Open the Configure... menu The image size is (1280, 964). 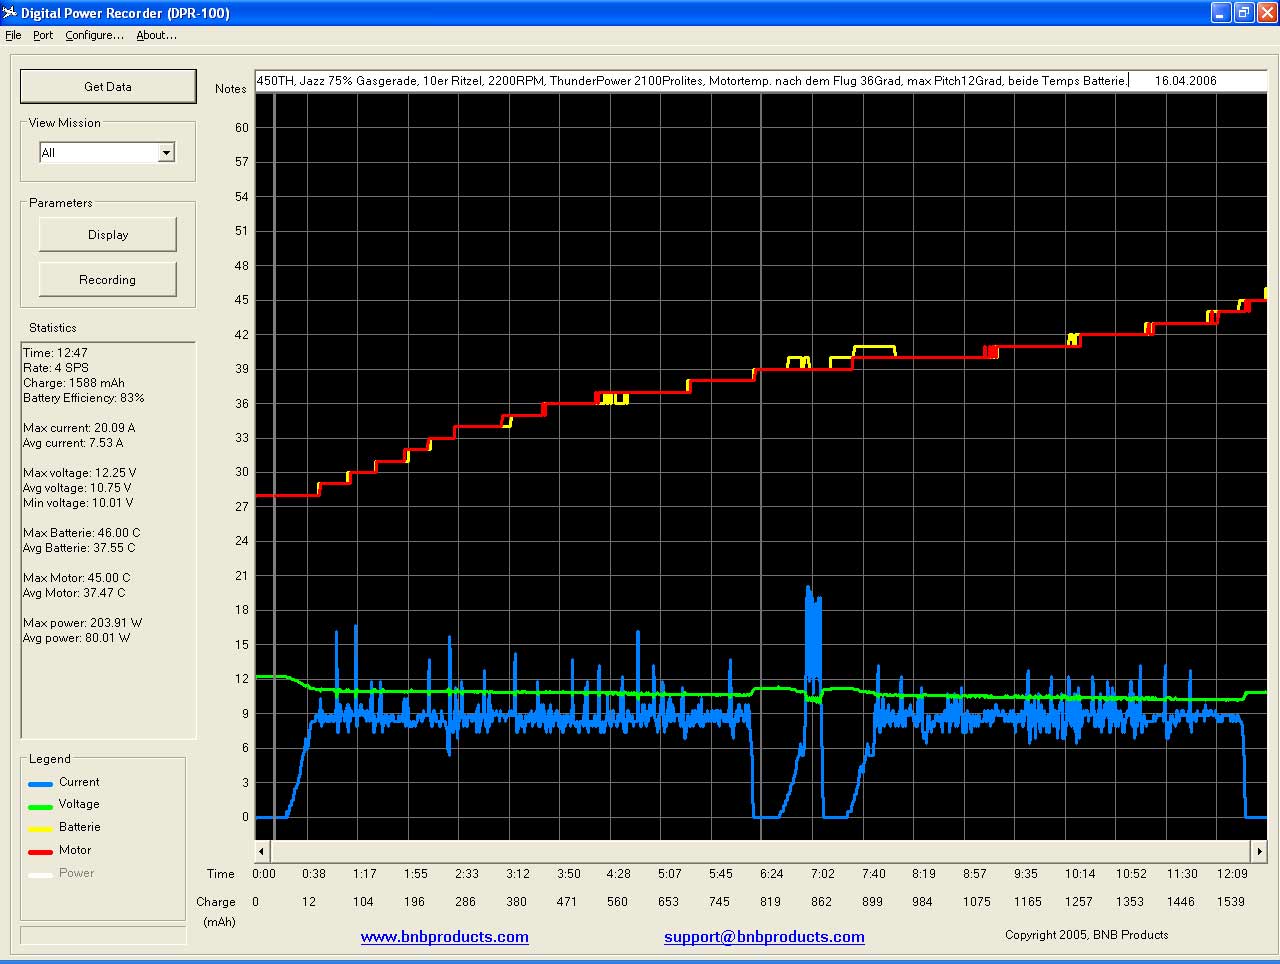tap(95, 35)
